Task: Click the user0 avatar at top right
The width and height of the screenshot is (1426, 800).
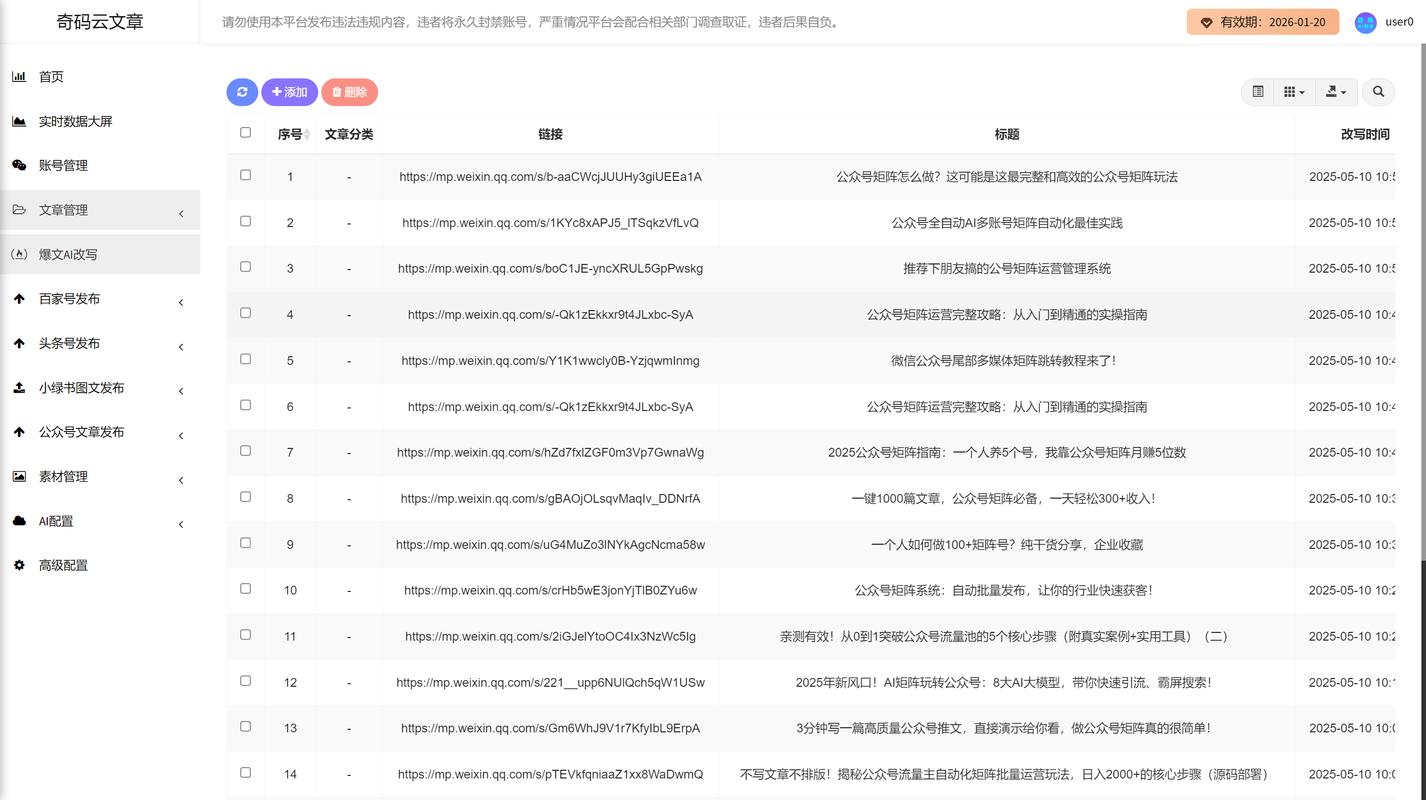Action: pyautogui.click(x=1365, y=22)
